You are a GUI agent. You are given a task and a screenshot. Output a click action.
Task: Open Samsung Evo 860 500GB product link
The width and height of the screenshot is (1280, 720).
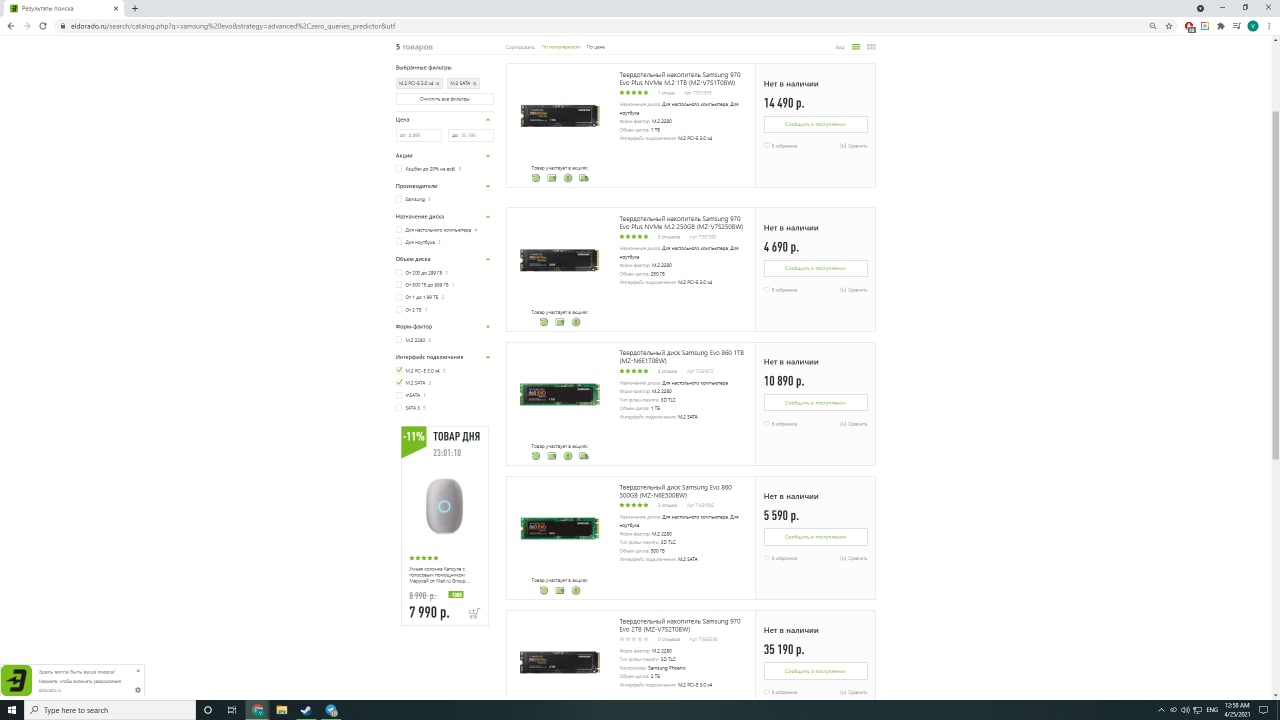[x=675, y=491]
